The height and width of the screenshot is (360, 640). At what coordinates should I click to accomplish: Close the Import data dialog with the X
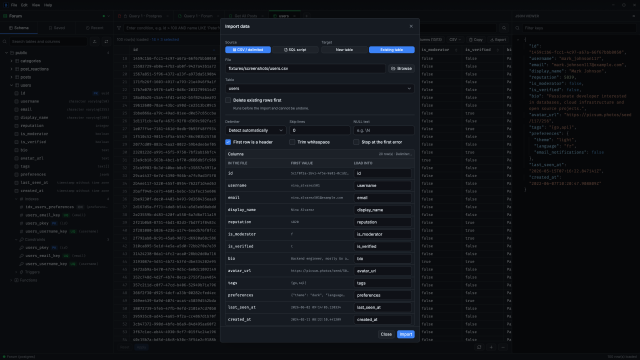411,26
